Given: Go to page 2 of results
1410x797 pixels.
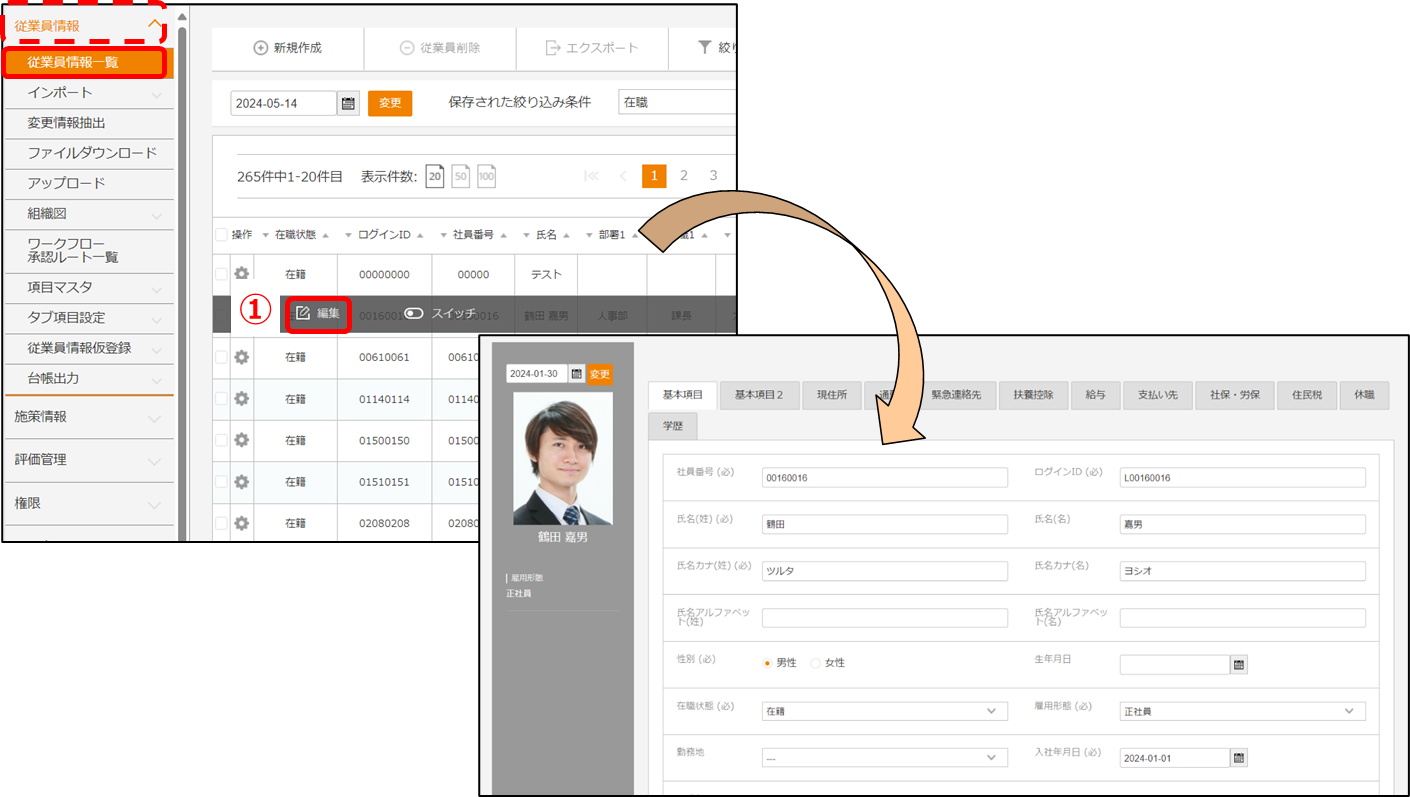Looking at the screenshot, I should pos(684,176).
